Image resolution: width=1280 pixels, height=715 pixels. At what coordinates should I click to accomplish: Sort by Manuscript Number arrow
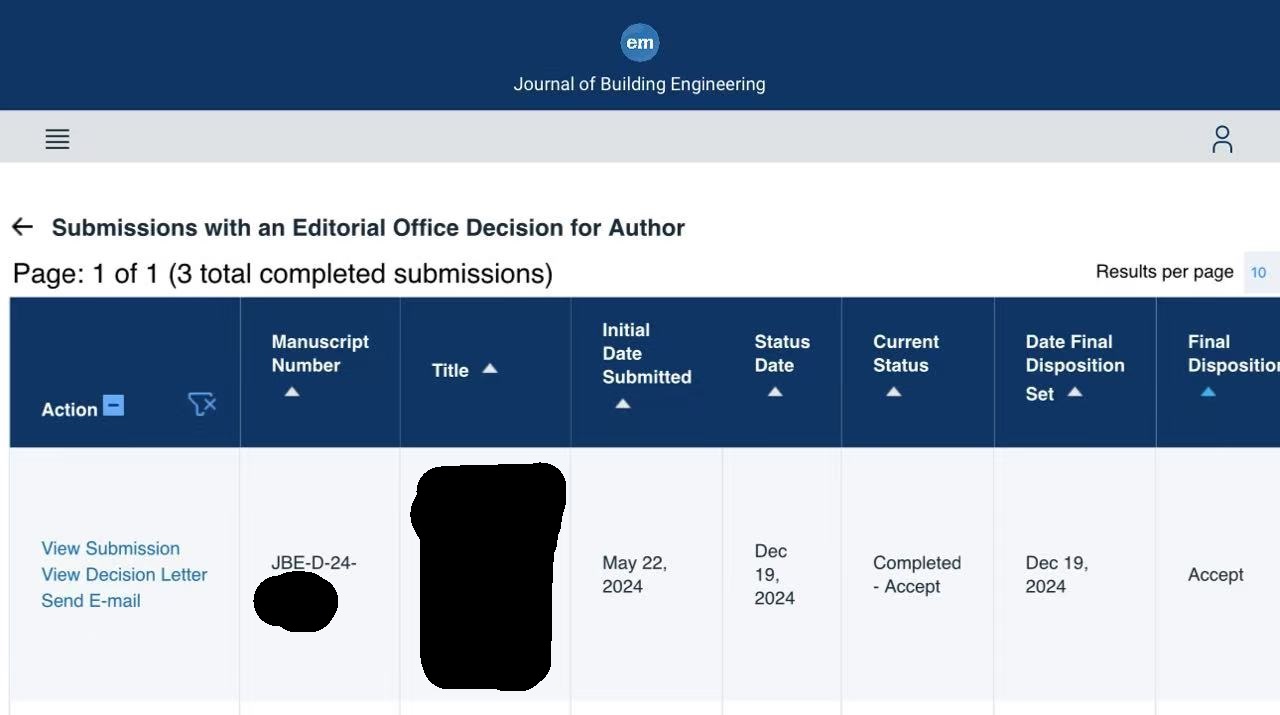coord(292,392)
